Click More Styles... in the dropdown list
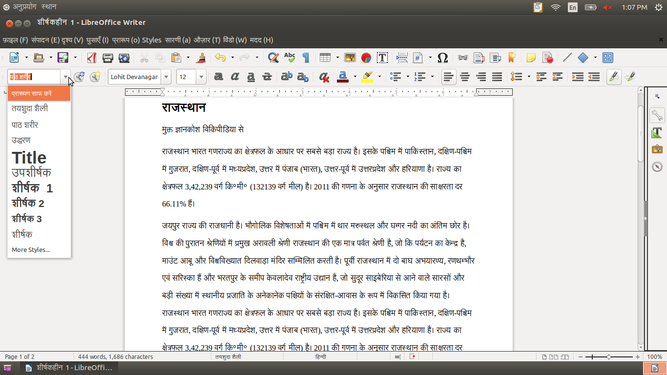 pyautogui.click(x=39, y=250)
